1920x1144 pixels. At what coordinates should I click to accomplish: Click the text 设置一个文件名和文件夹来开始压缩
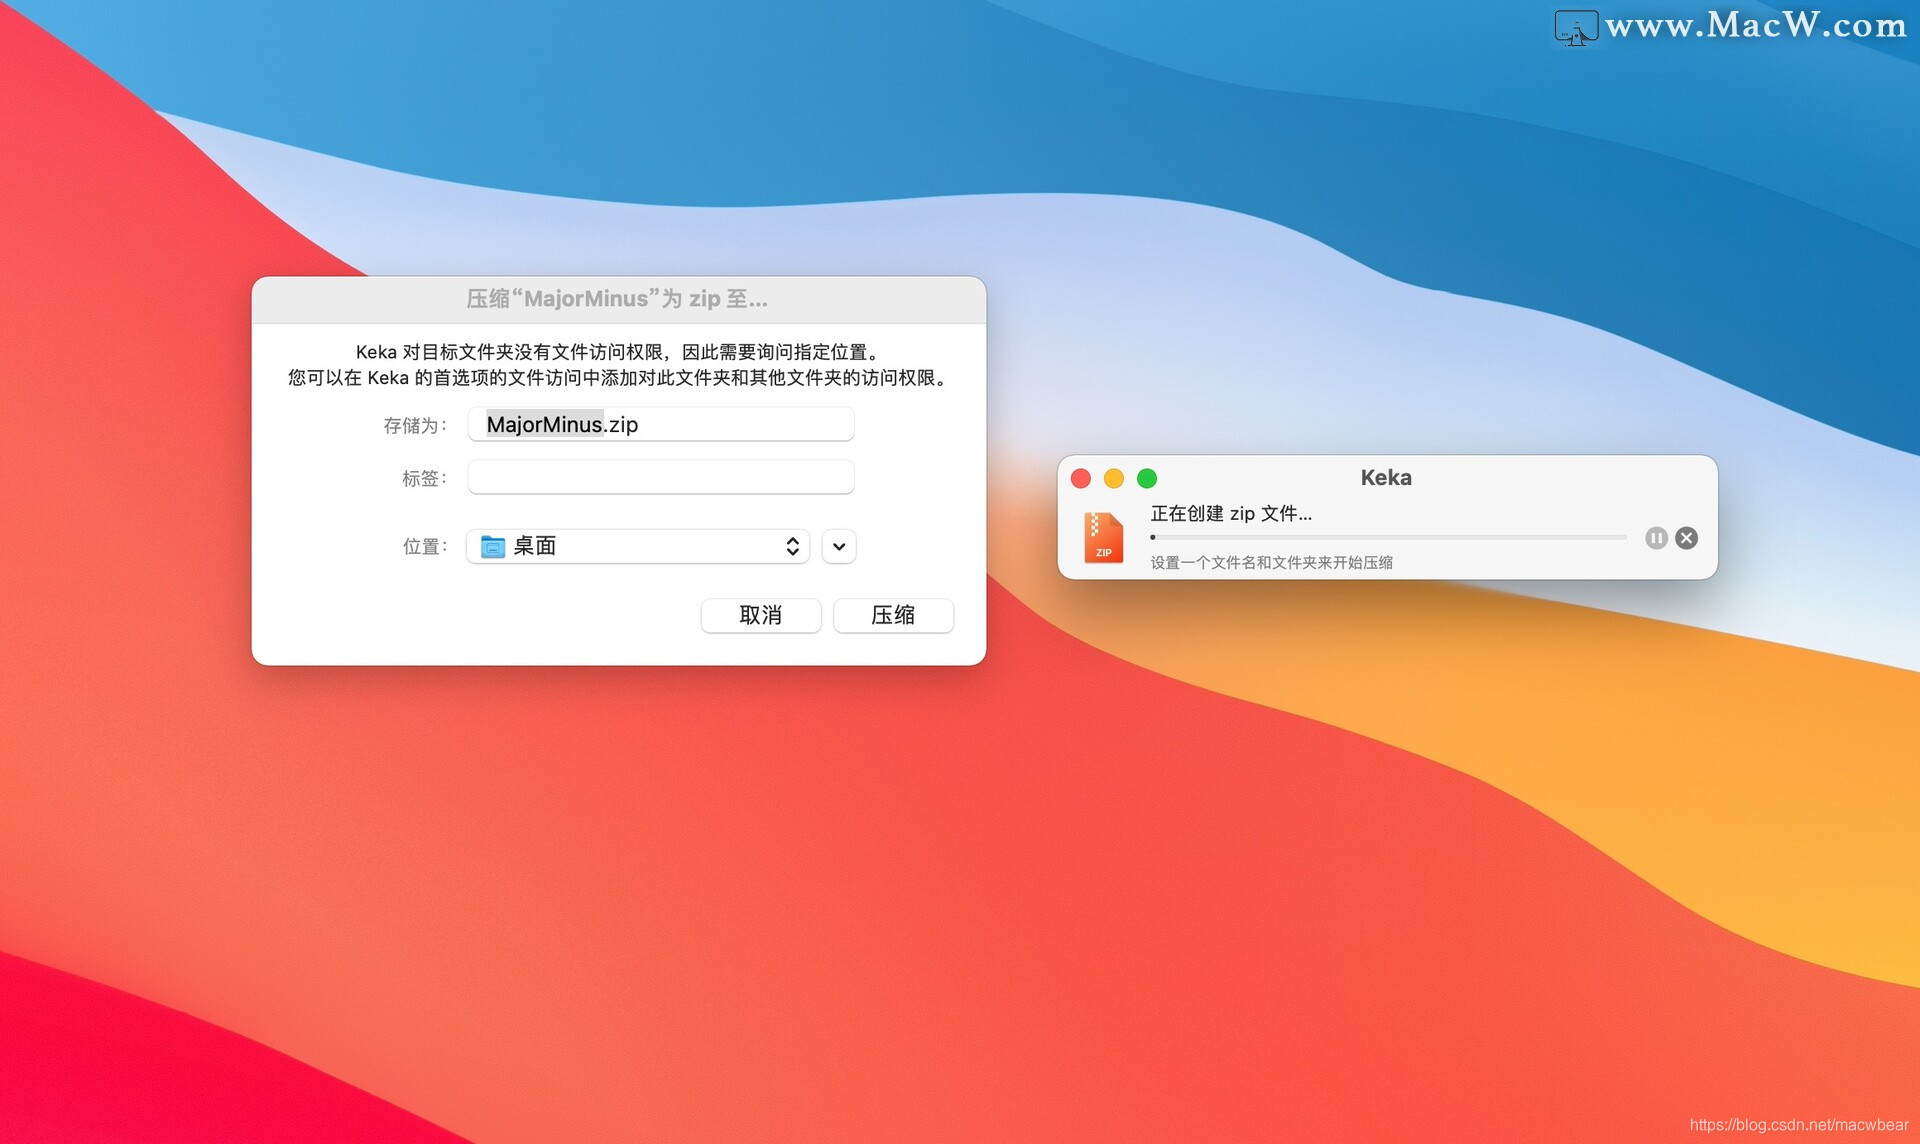[x=1271, y=562]
